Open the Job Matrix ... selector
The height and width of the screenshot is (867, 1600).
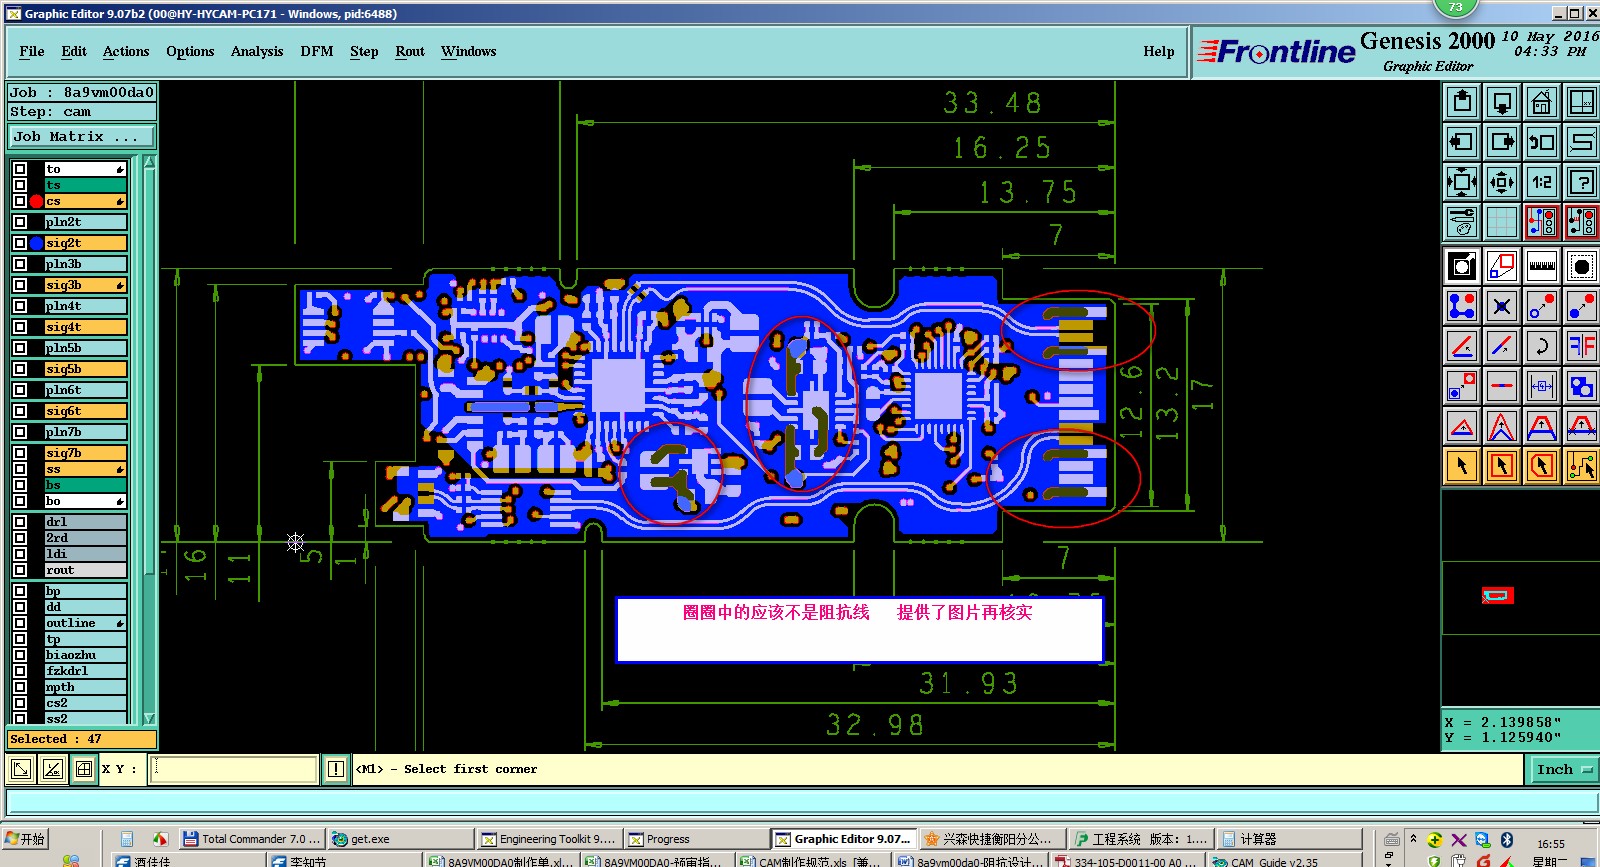82,137
